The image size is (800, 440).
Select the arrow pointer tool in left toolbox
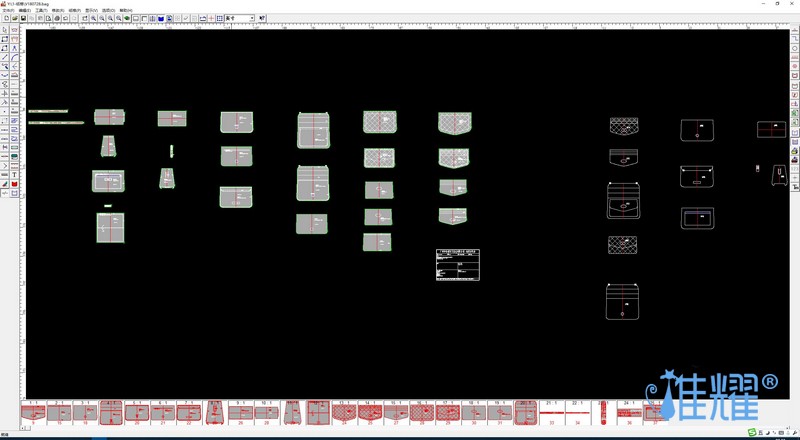click(5, 30)
